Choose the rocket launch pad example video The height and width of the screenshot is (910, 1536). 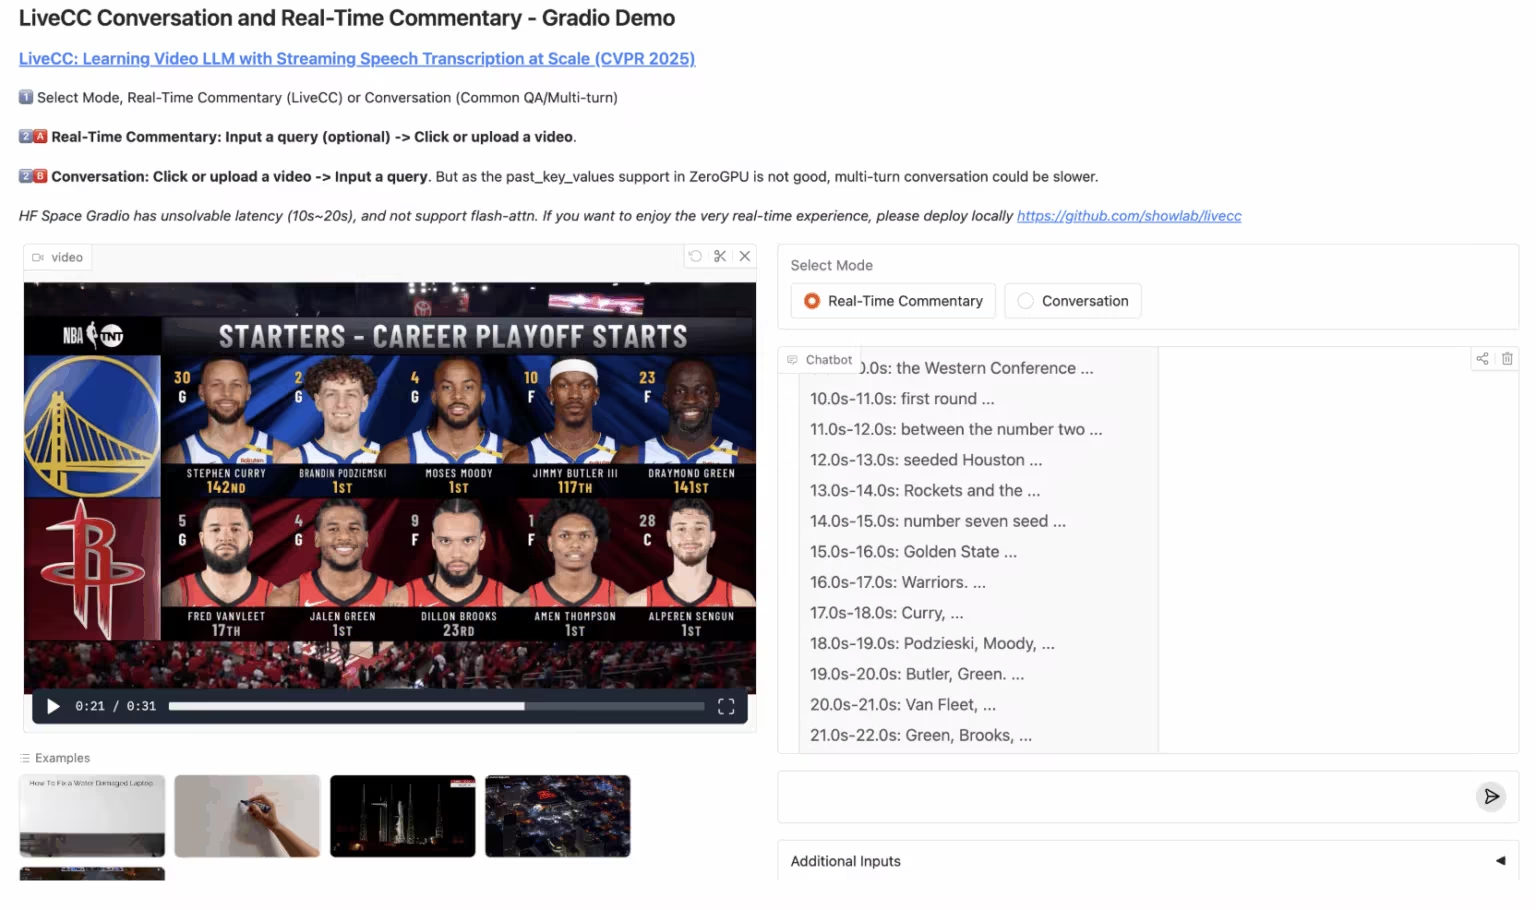point(403,816)
